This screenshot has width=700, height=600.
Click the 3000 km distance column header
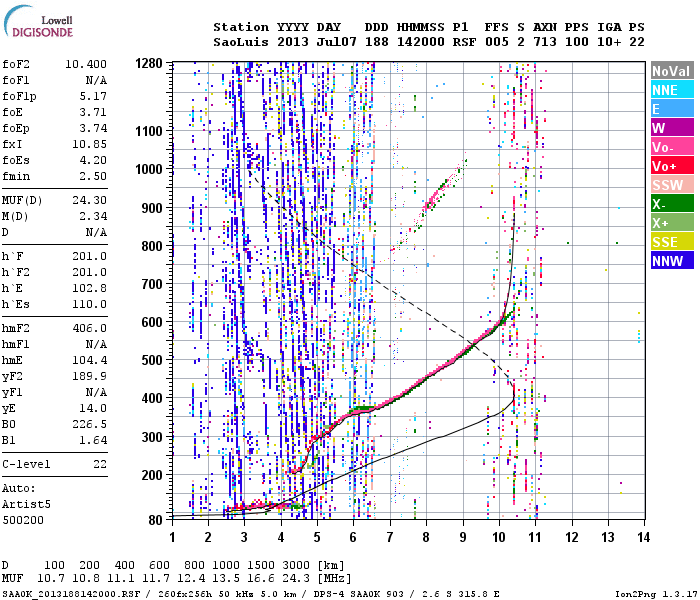click(x=296, y=565)
